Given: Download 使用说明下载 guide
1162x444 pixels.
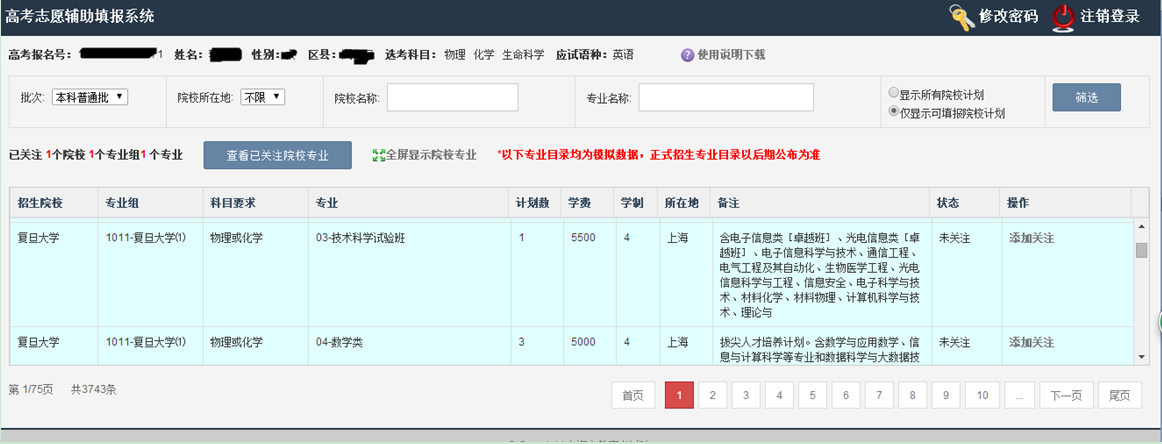Looking at the screenshot, I should click(x=730, y=55).
